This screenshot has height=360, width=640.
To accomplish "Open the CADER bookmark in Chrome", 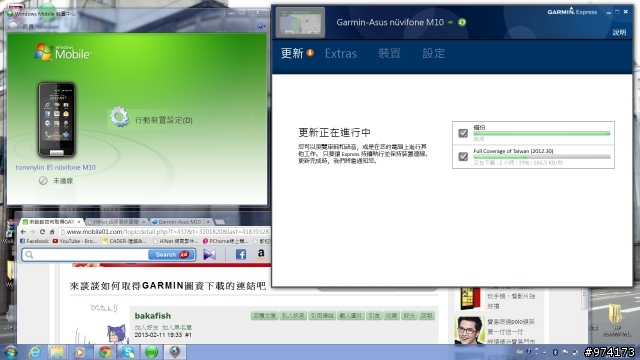I will coord(124,241).
